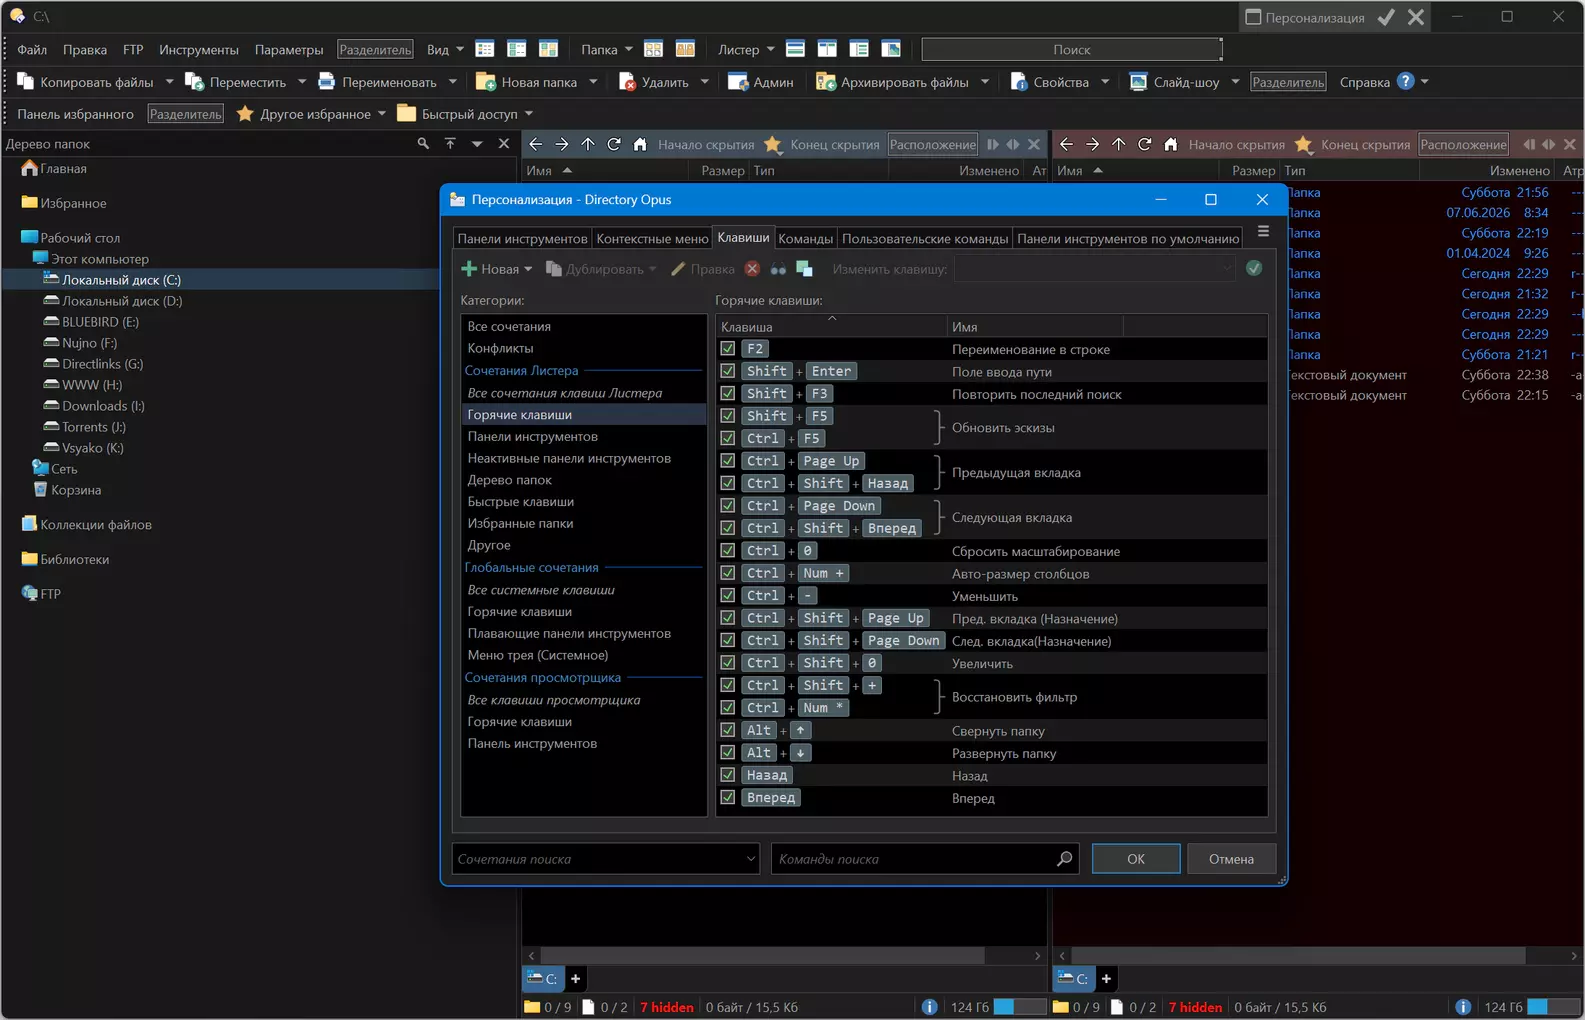This screenshot has height=1020, width=1585.
Task: Click the Справка help question mark icon
Action: 1405,81
